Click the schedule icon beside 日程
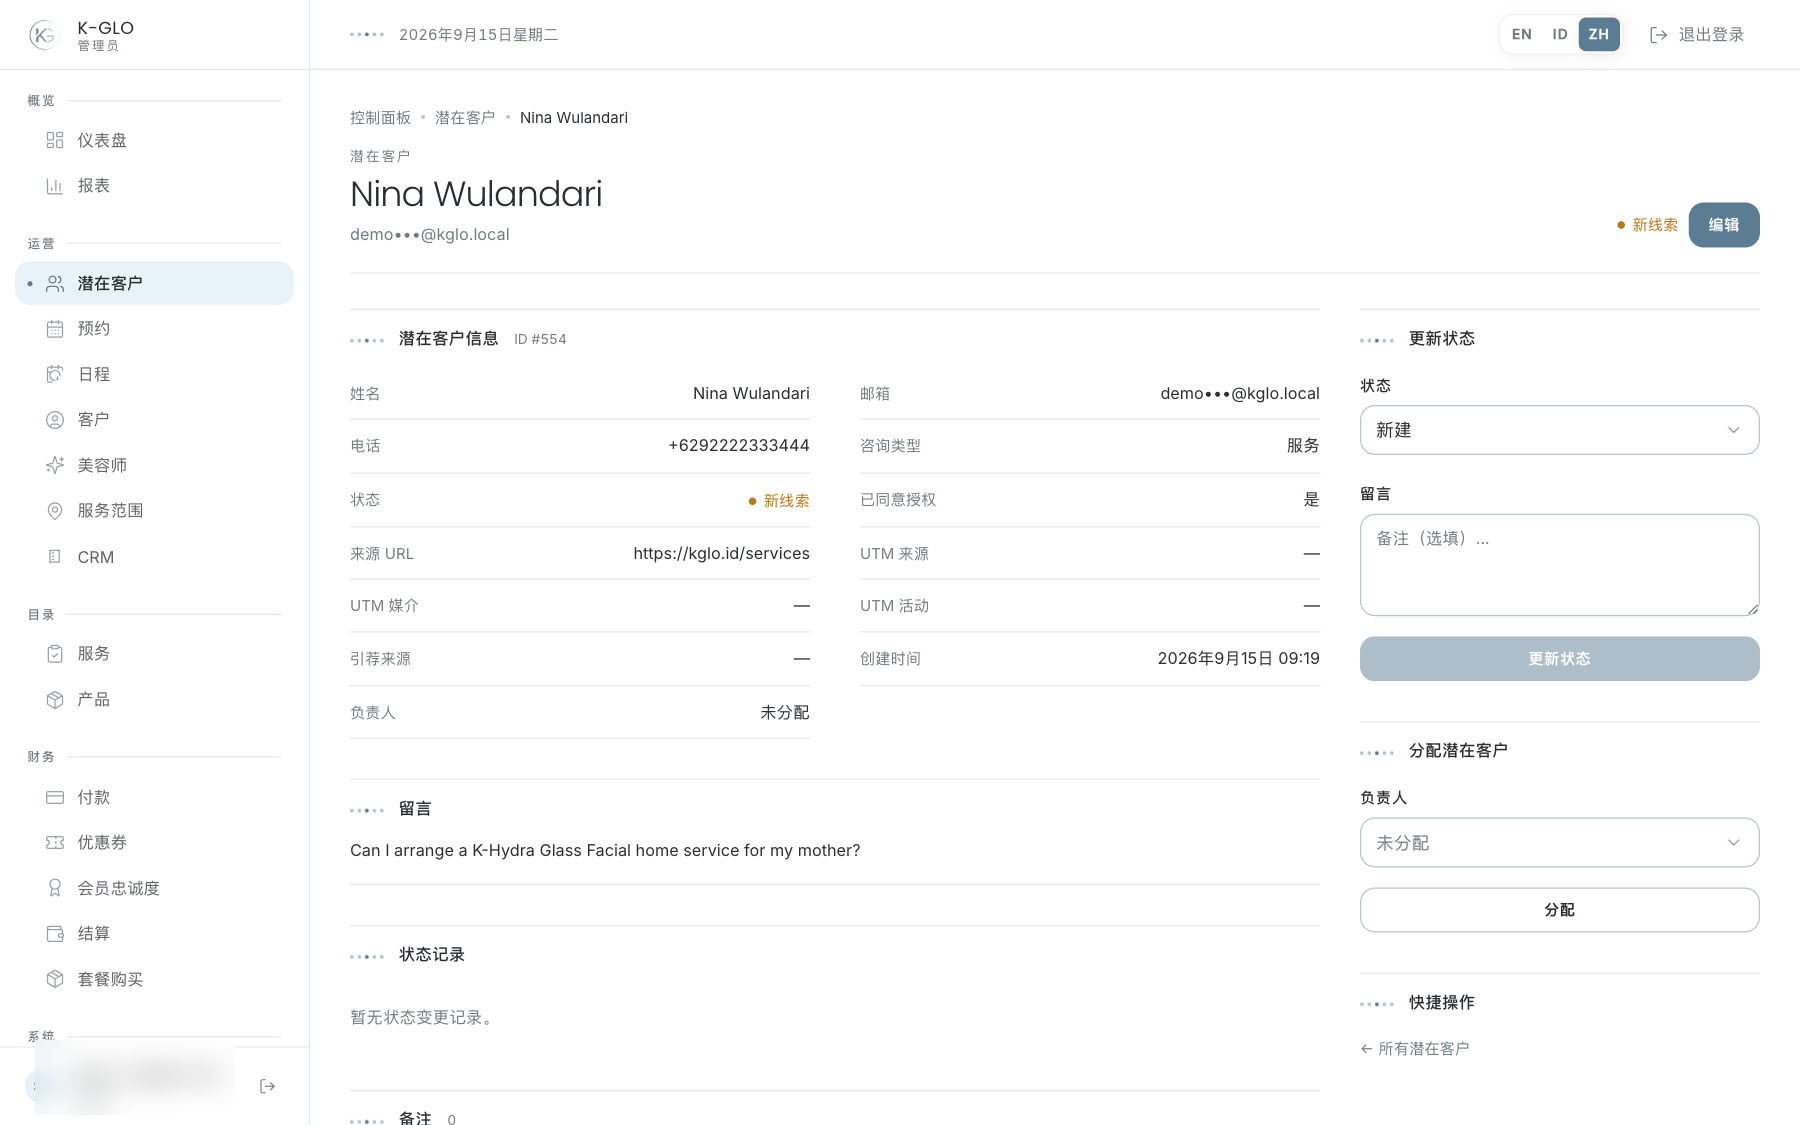 coord(55,374)
